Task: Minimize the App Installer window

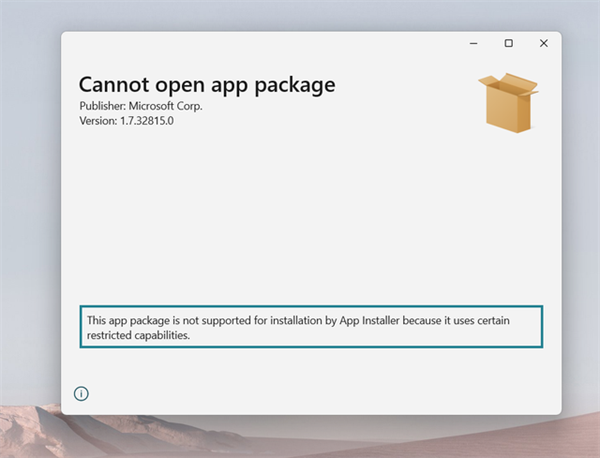Action: (x=474, y=43)
